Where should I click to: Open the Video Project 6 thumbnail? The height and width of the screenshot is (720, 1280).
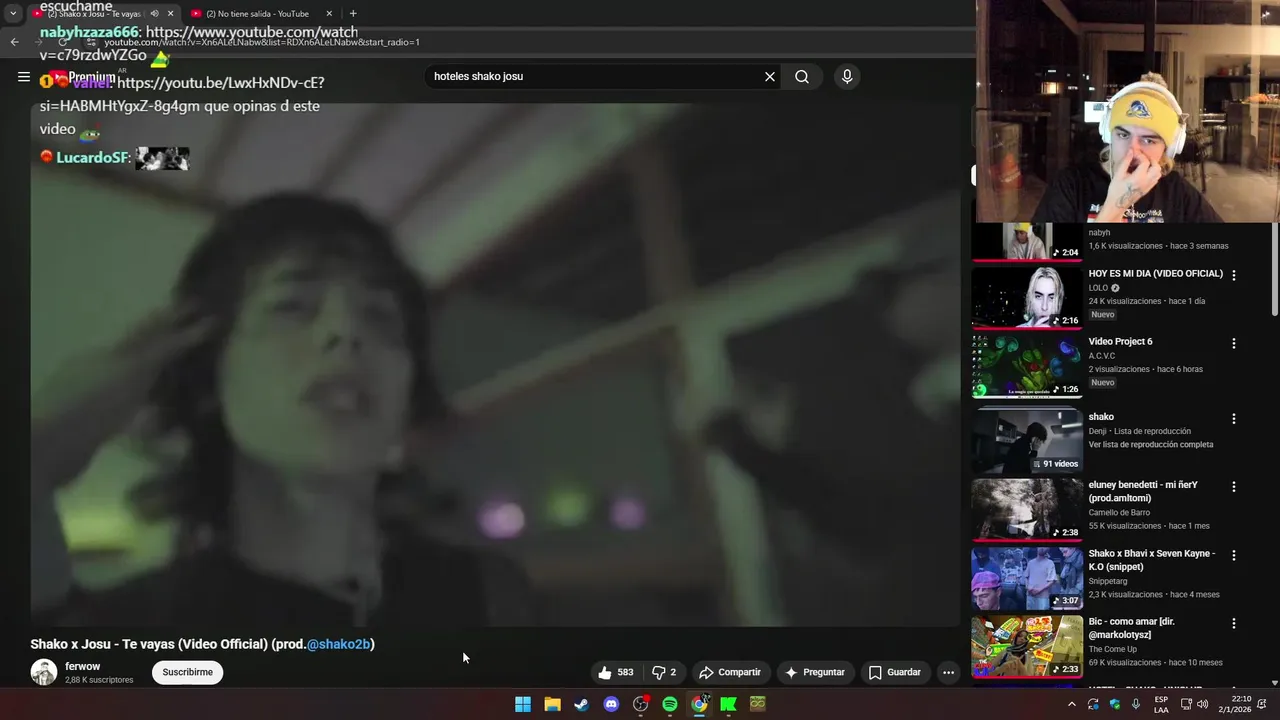tap(1027, 366)
